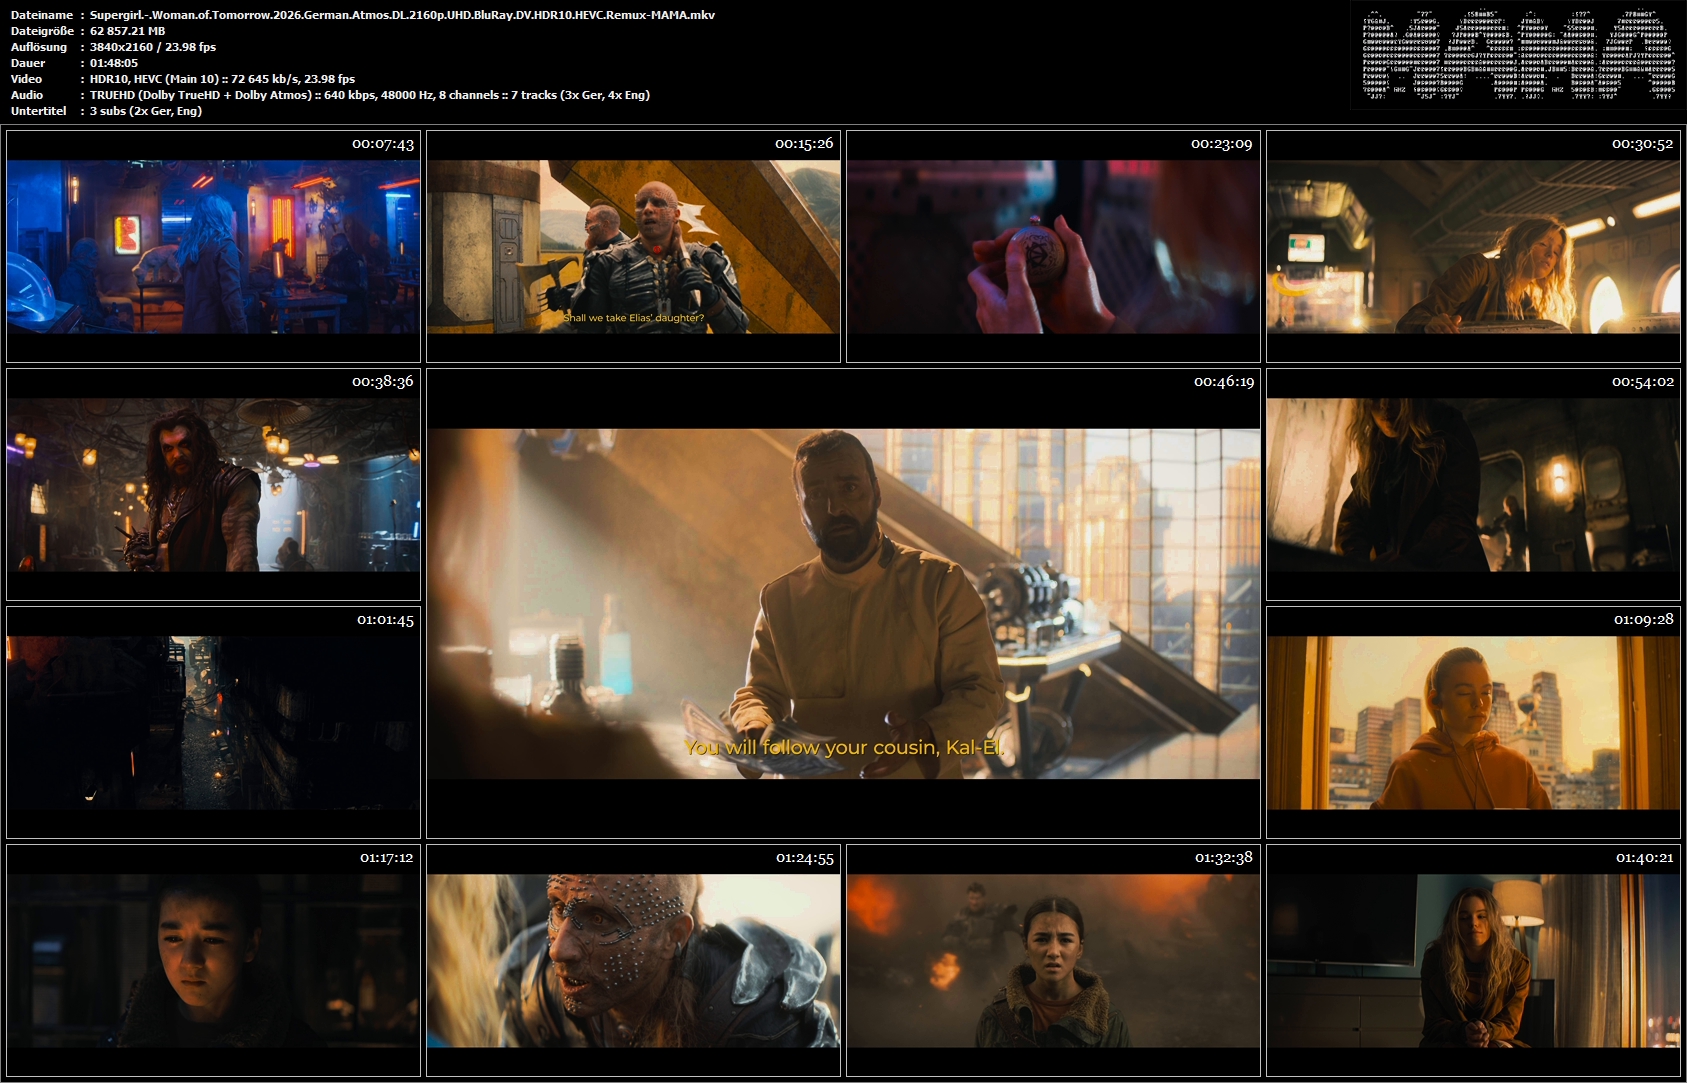Click the frame image under timestamp 01:32:38

tap(1053, 960)
